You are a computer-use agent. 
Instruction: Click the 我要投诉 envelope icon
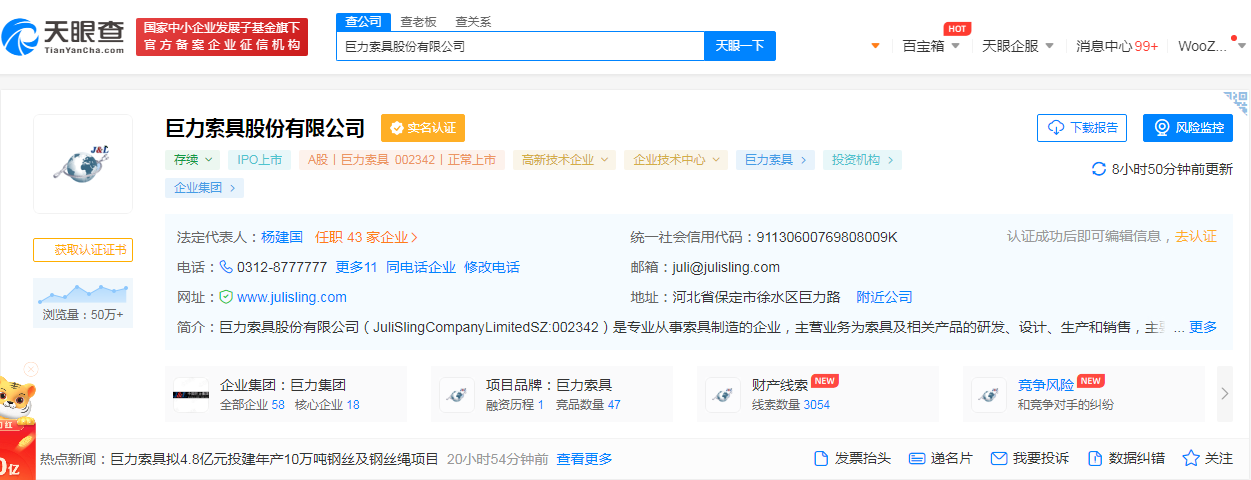(x=998, y=459)
